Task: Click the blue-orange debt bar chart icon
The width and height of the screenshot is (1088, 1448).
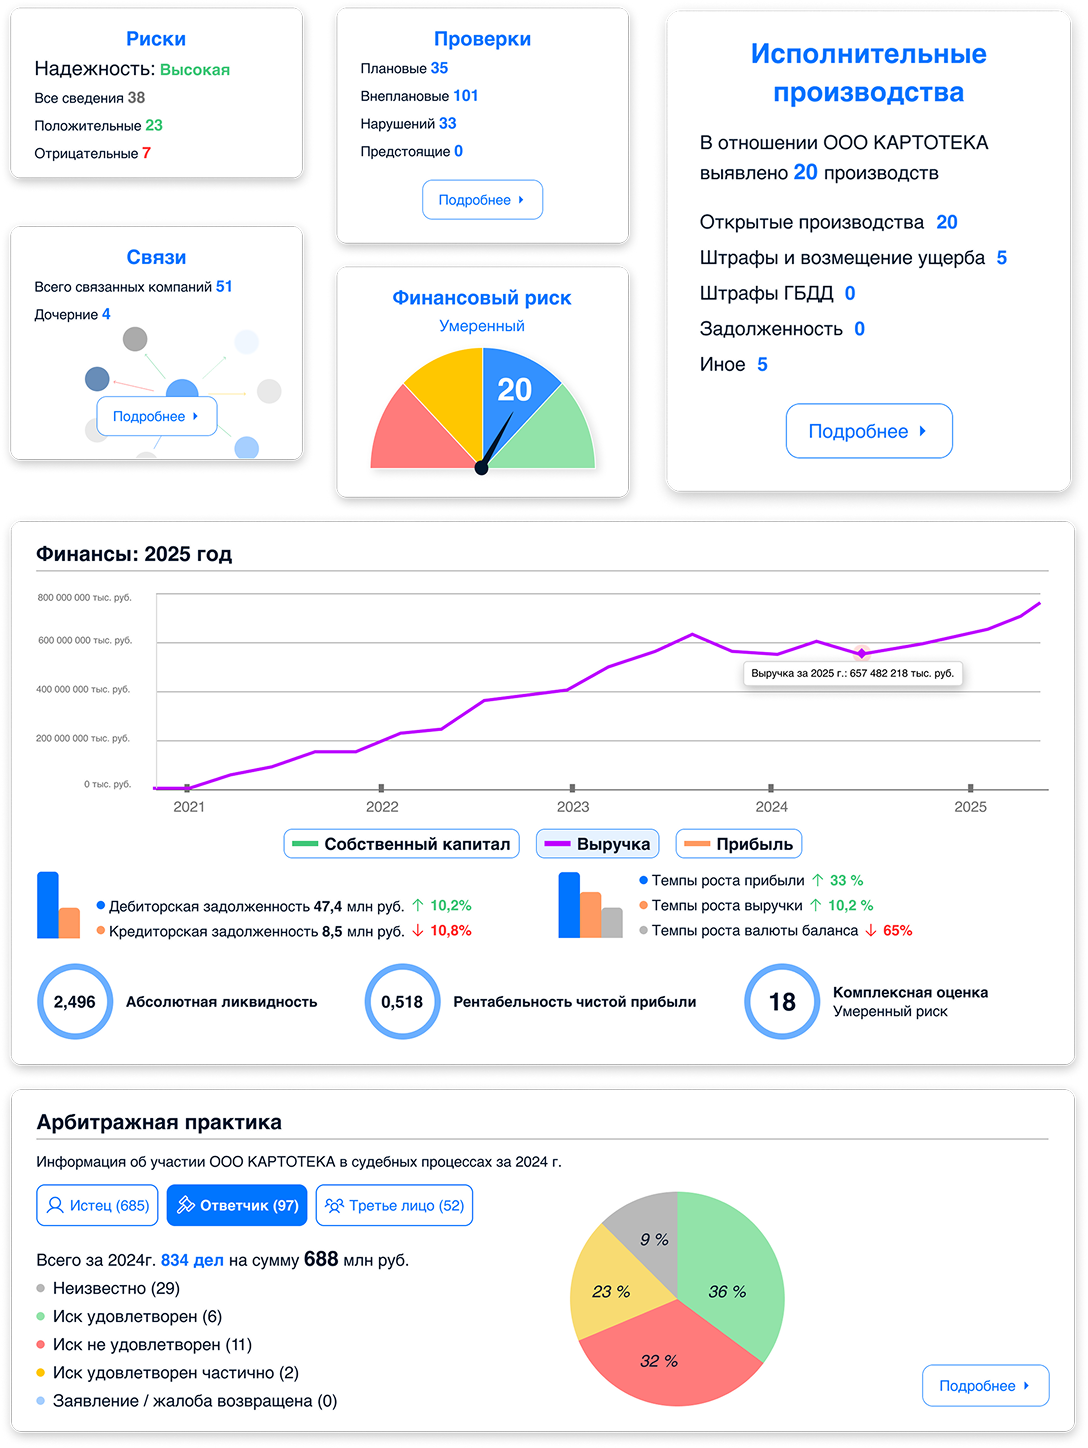Action: pyautogui.click(x=58, y=905)
